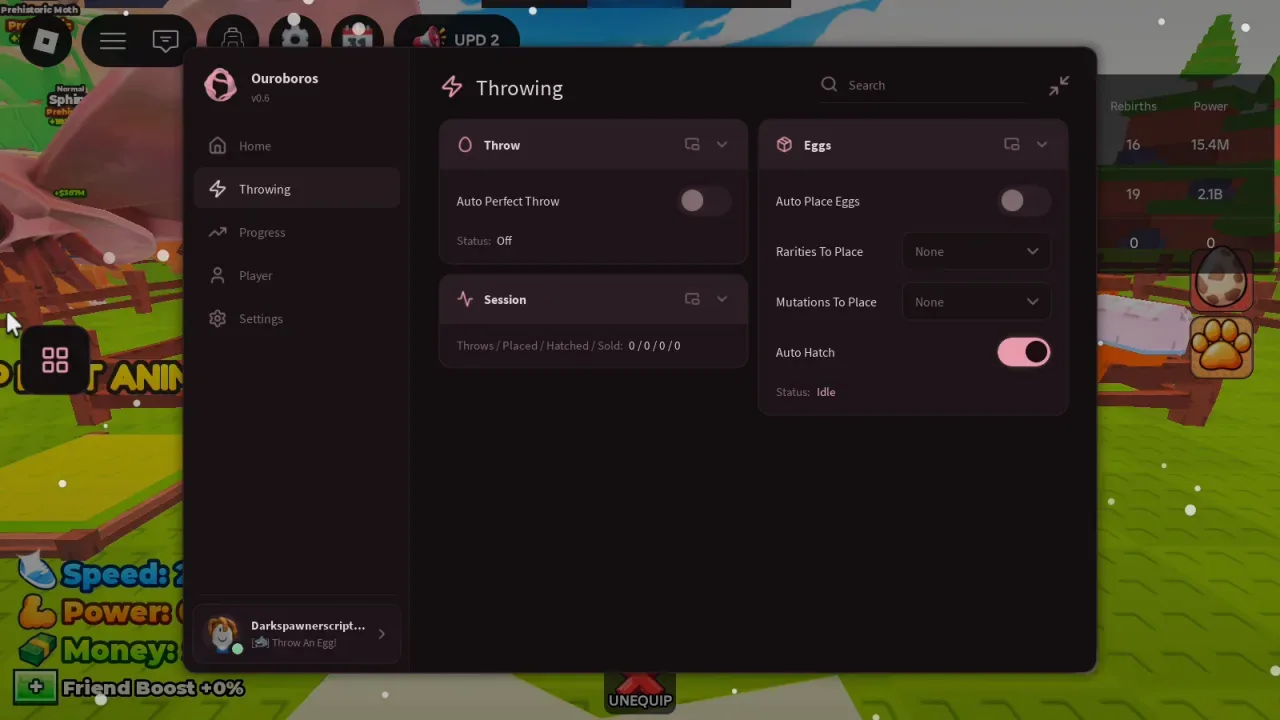Click the Session pulse icon
The width and height of the screenshot is (1280, 720).
[465, 299]
